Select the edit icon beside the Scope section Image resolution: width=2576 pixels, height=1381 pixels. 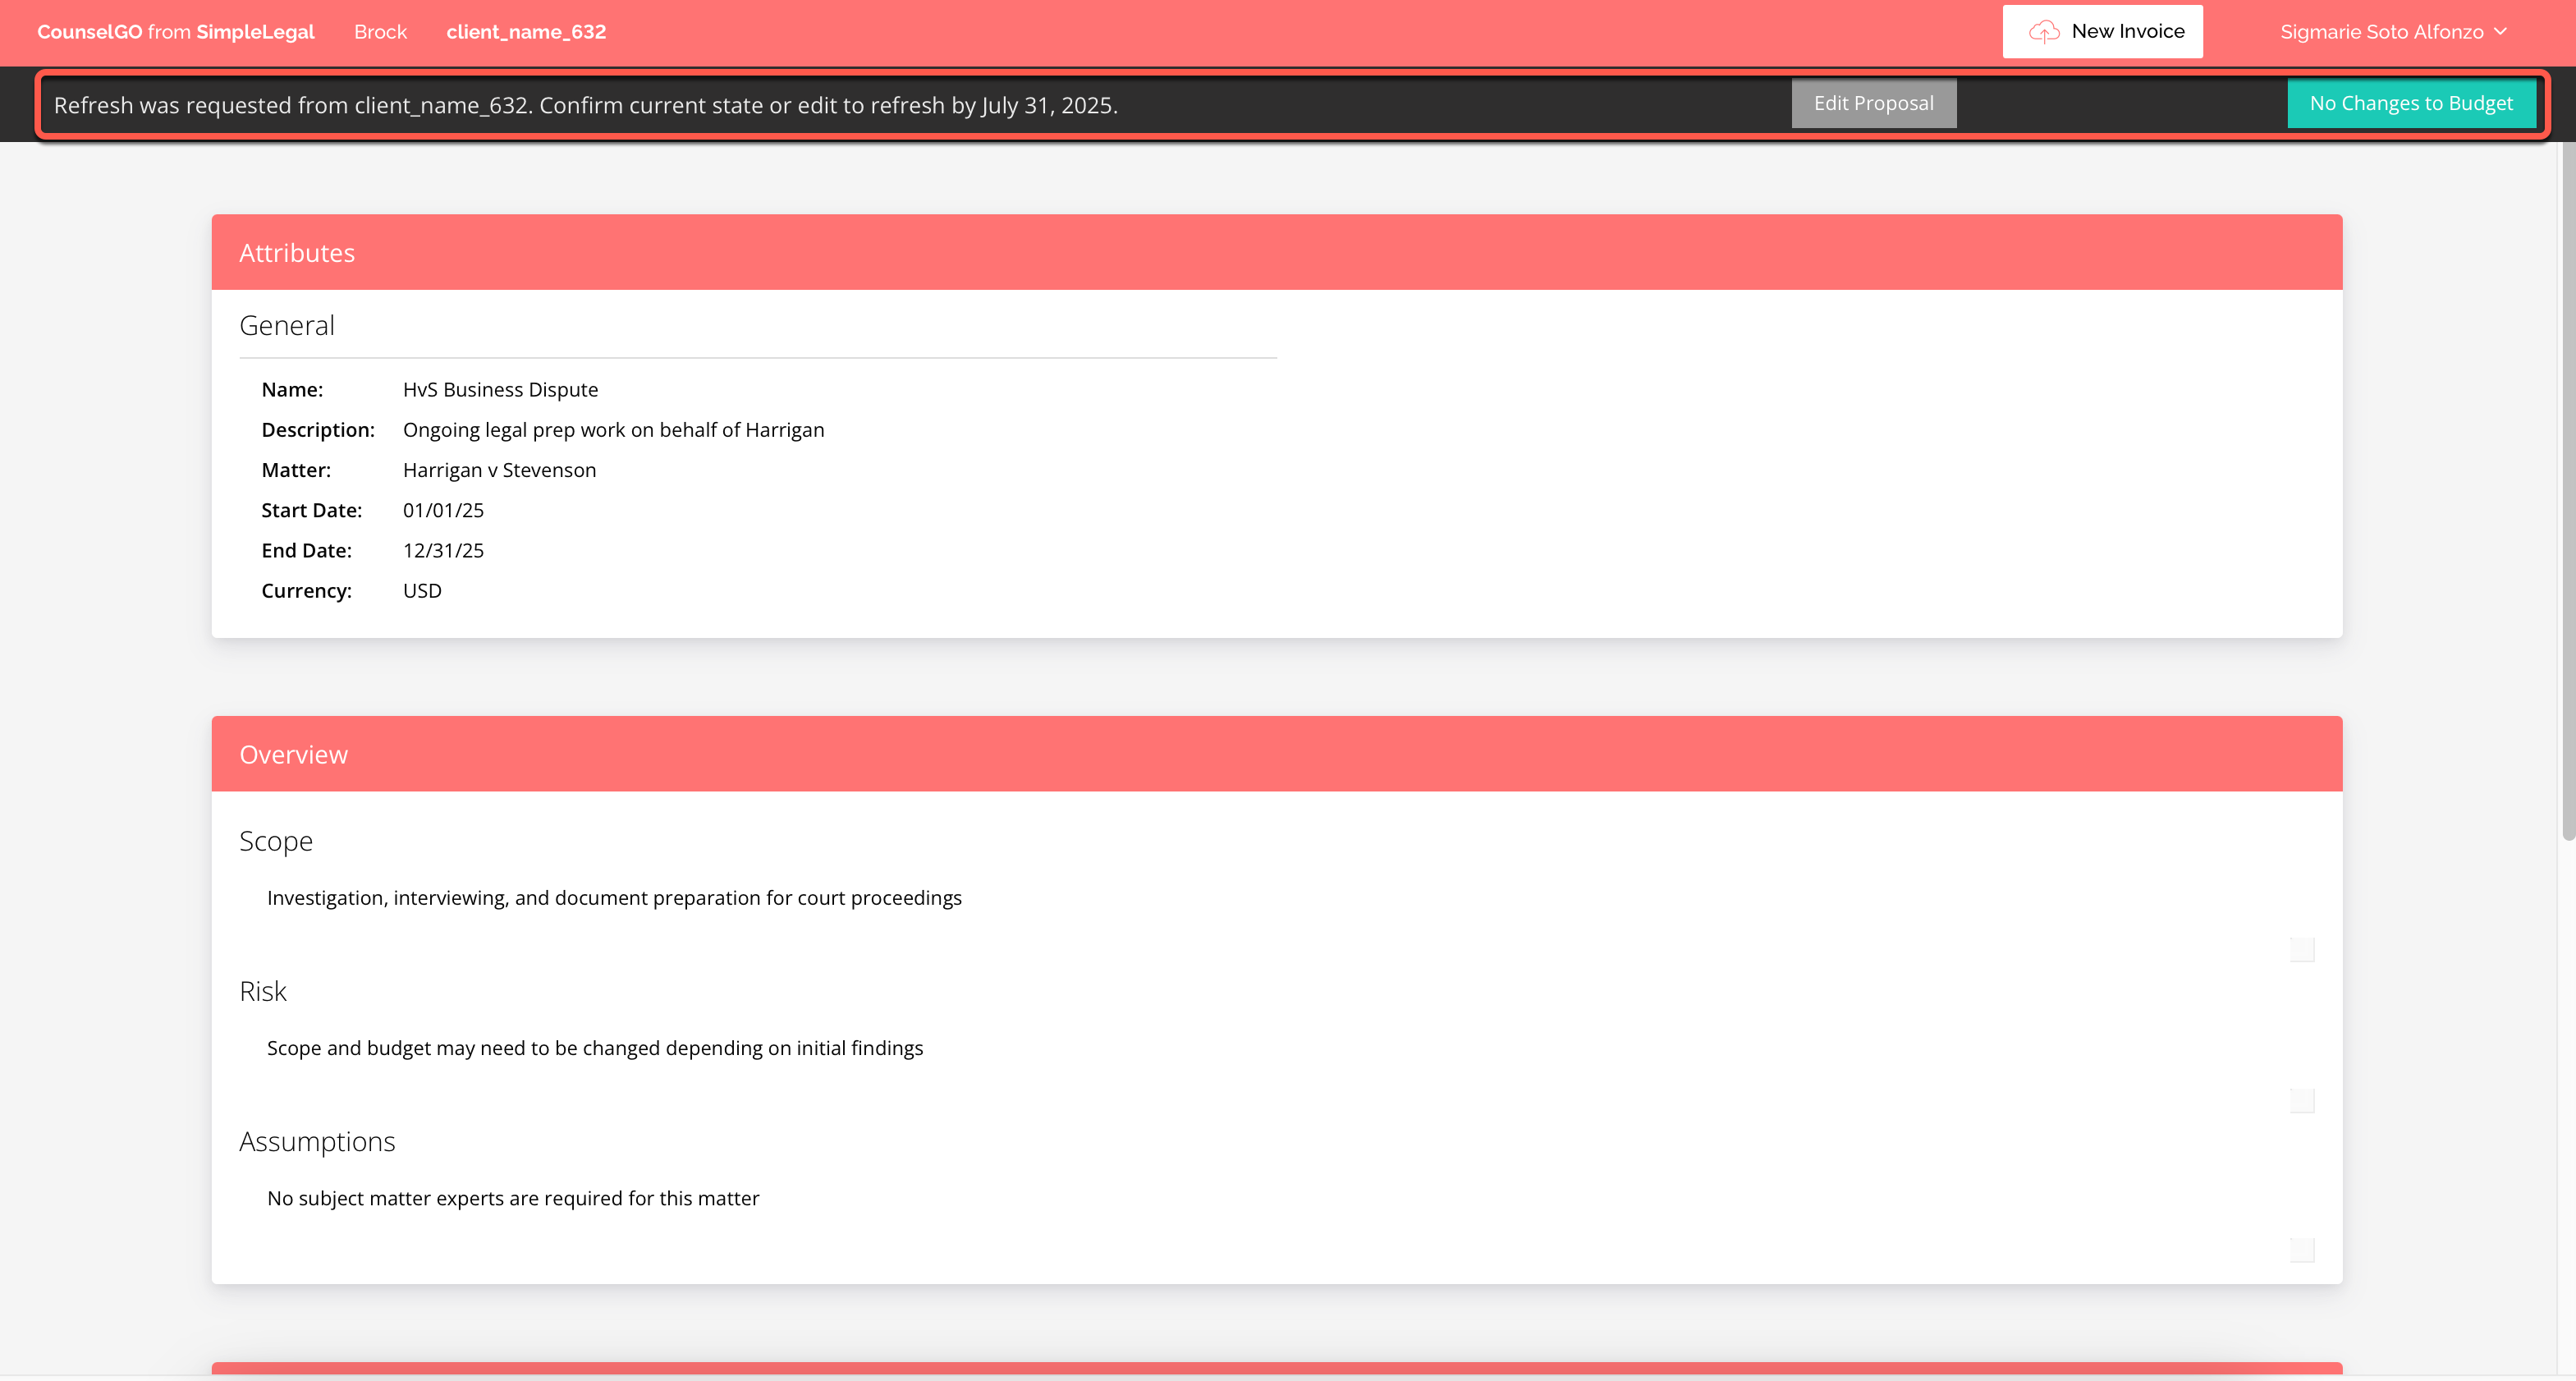click(x=2302, y=950)
